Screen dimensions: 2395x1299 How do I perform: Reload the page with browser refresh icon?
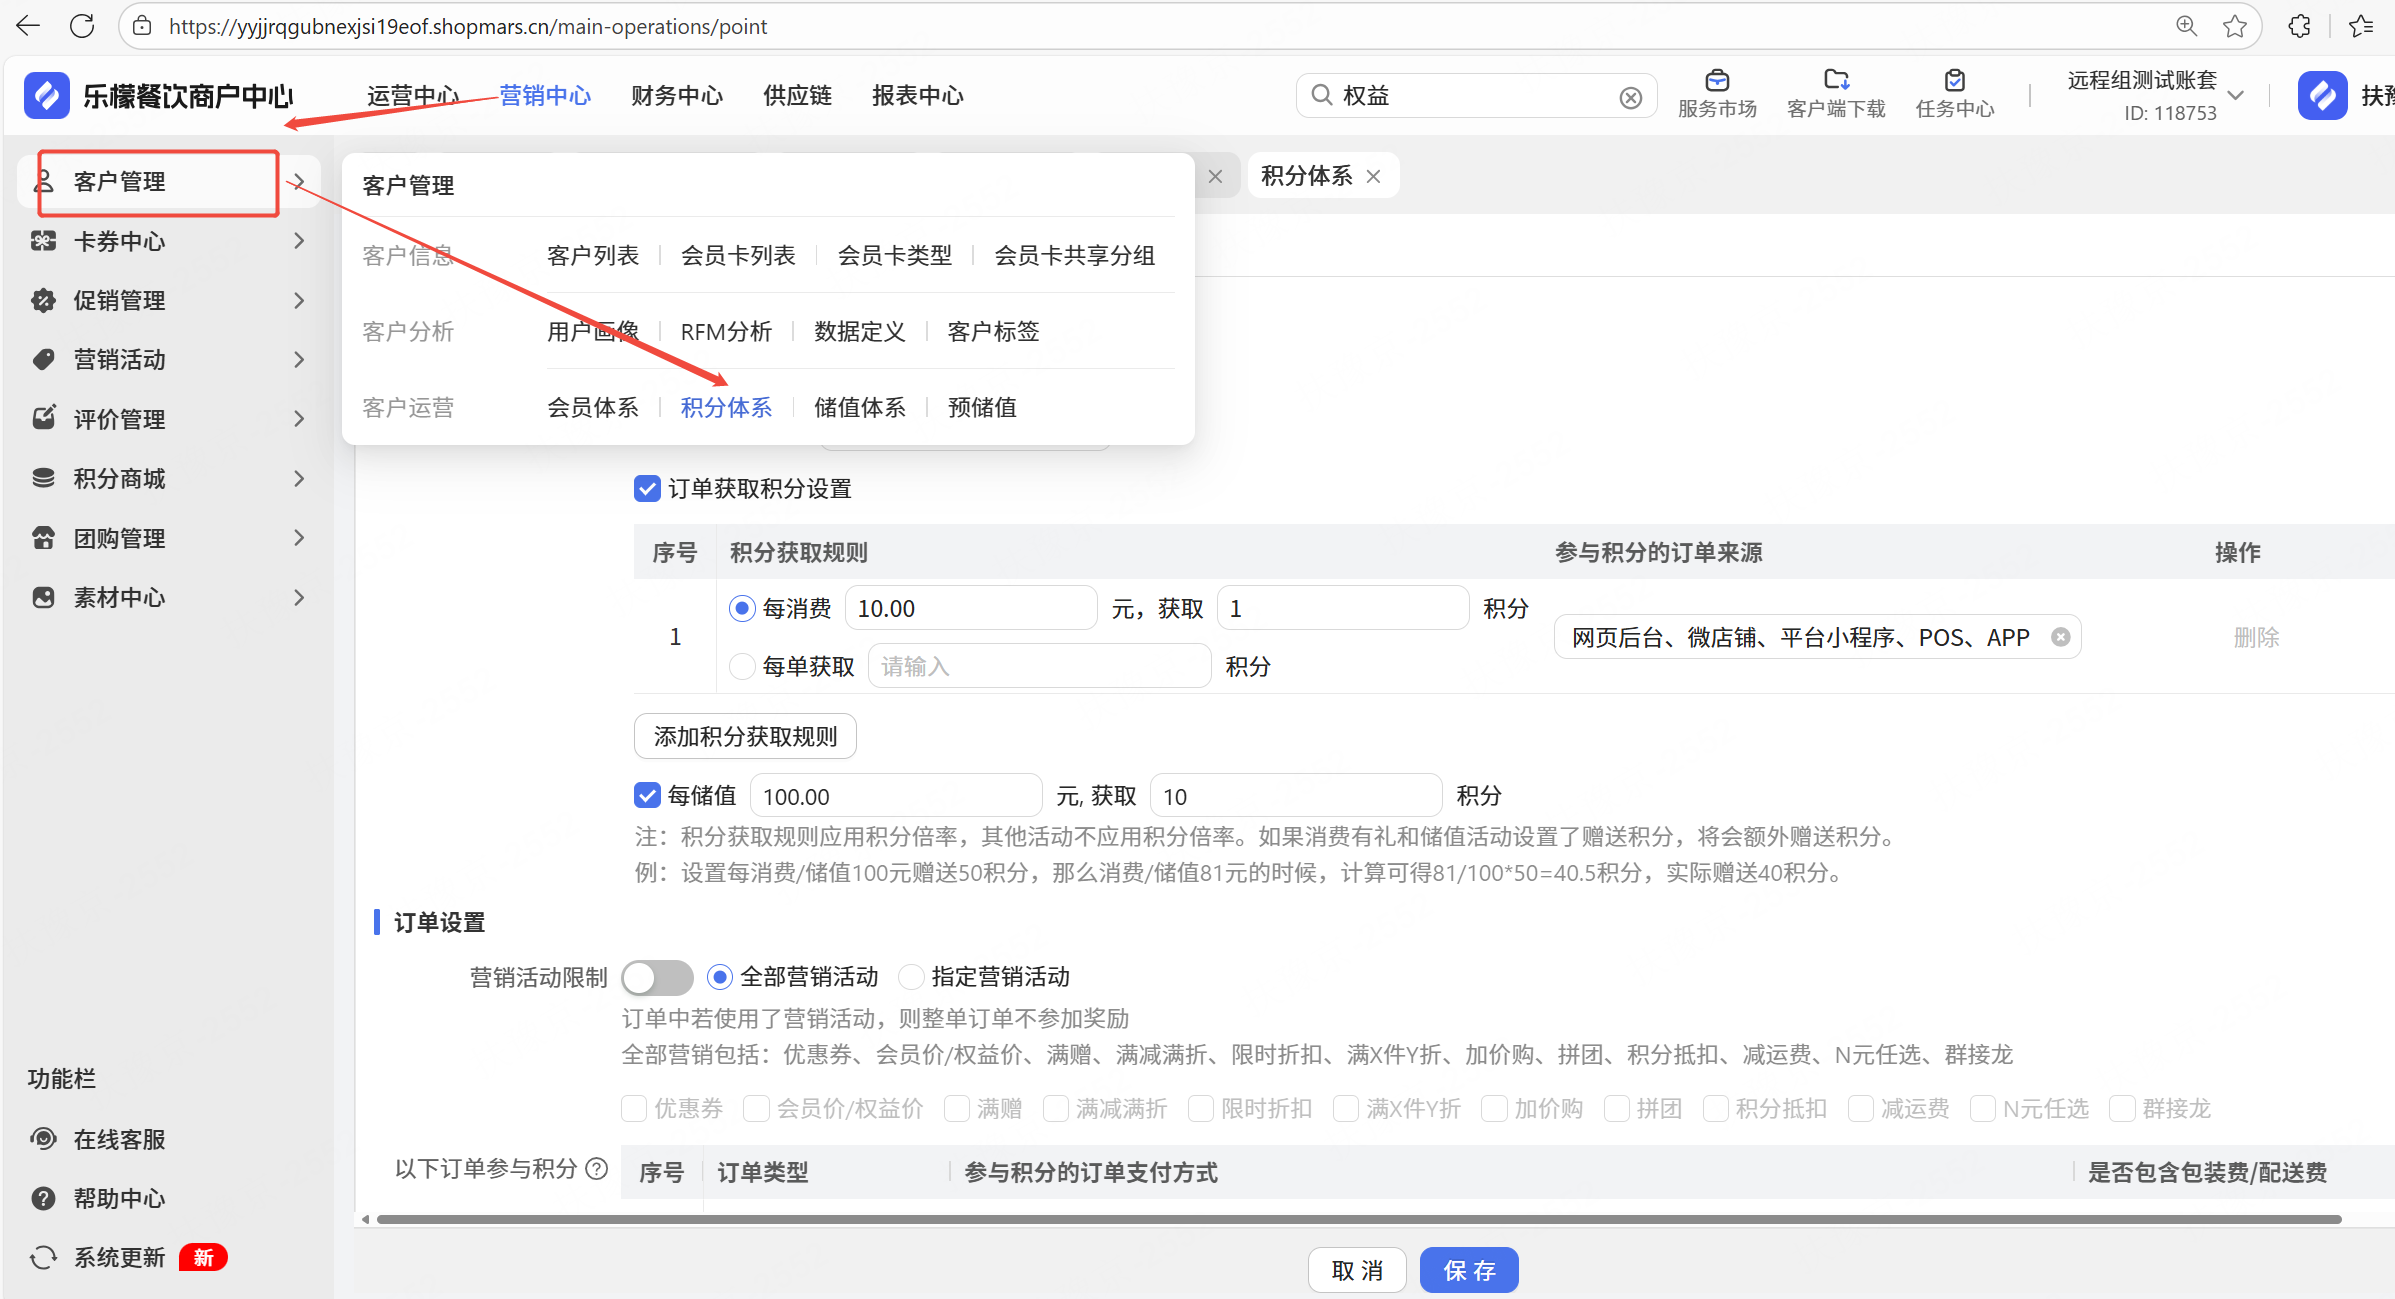82,26
